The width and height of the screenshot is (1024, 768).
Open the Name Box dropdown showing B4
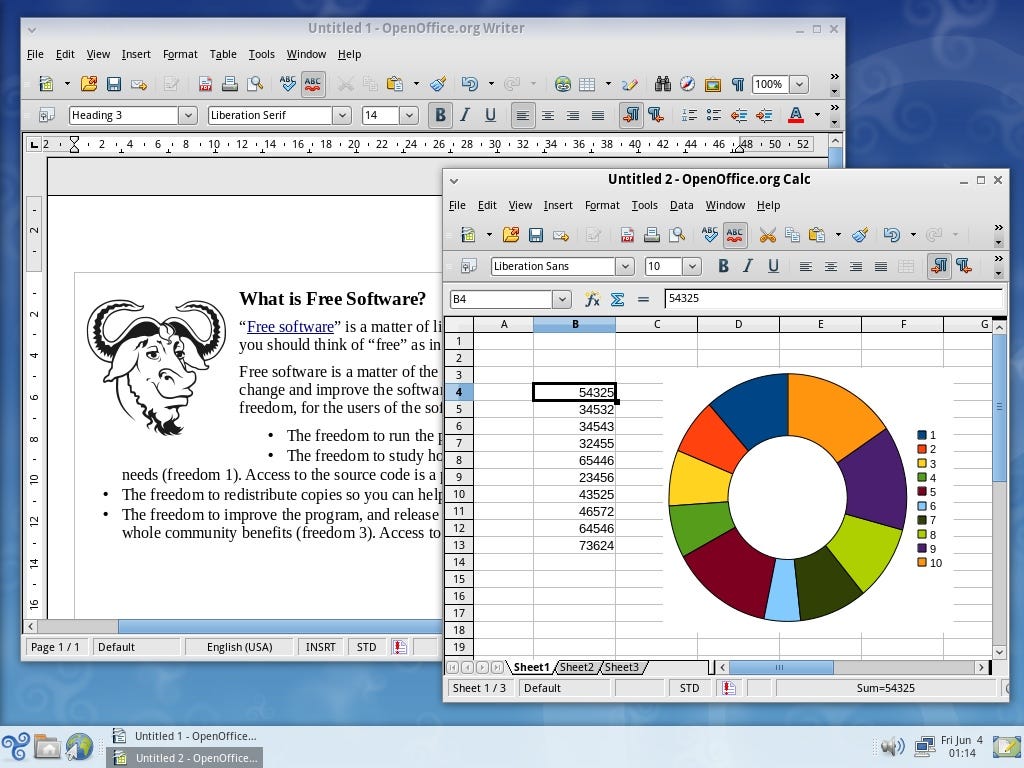pos(562,299)
